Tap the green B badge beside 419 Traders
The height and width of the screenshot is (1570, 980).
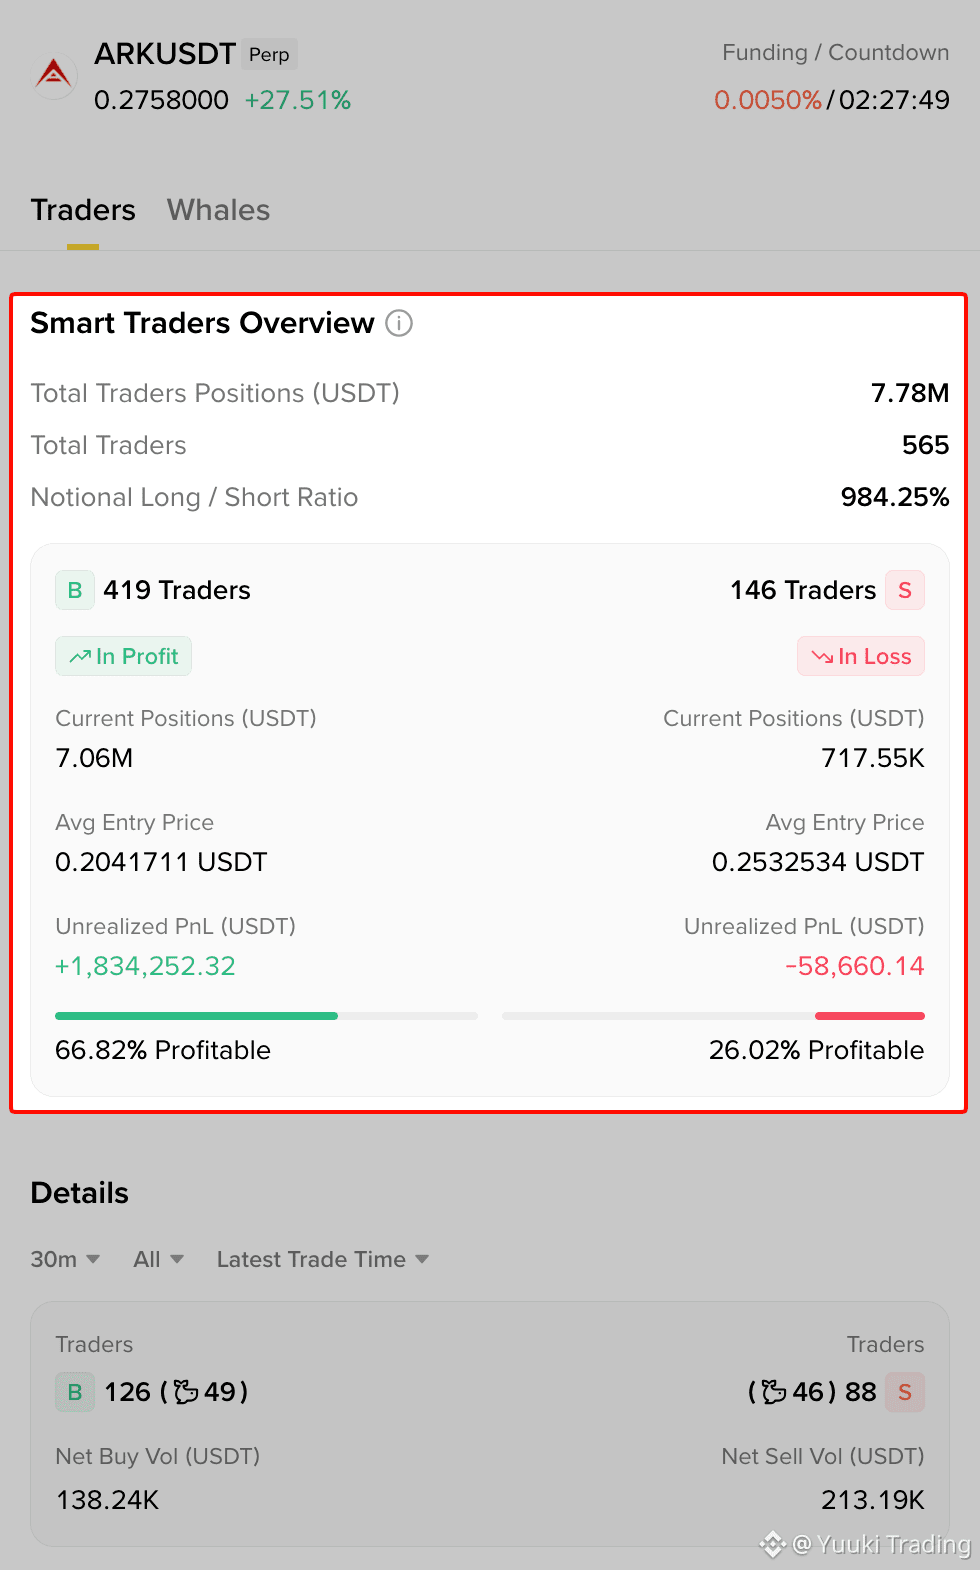75,590
